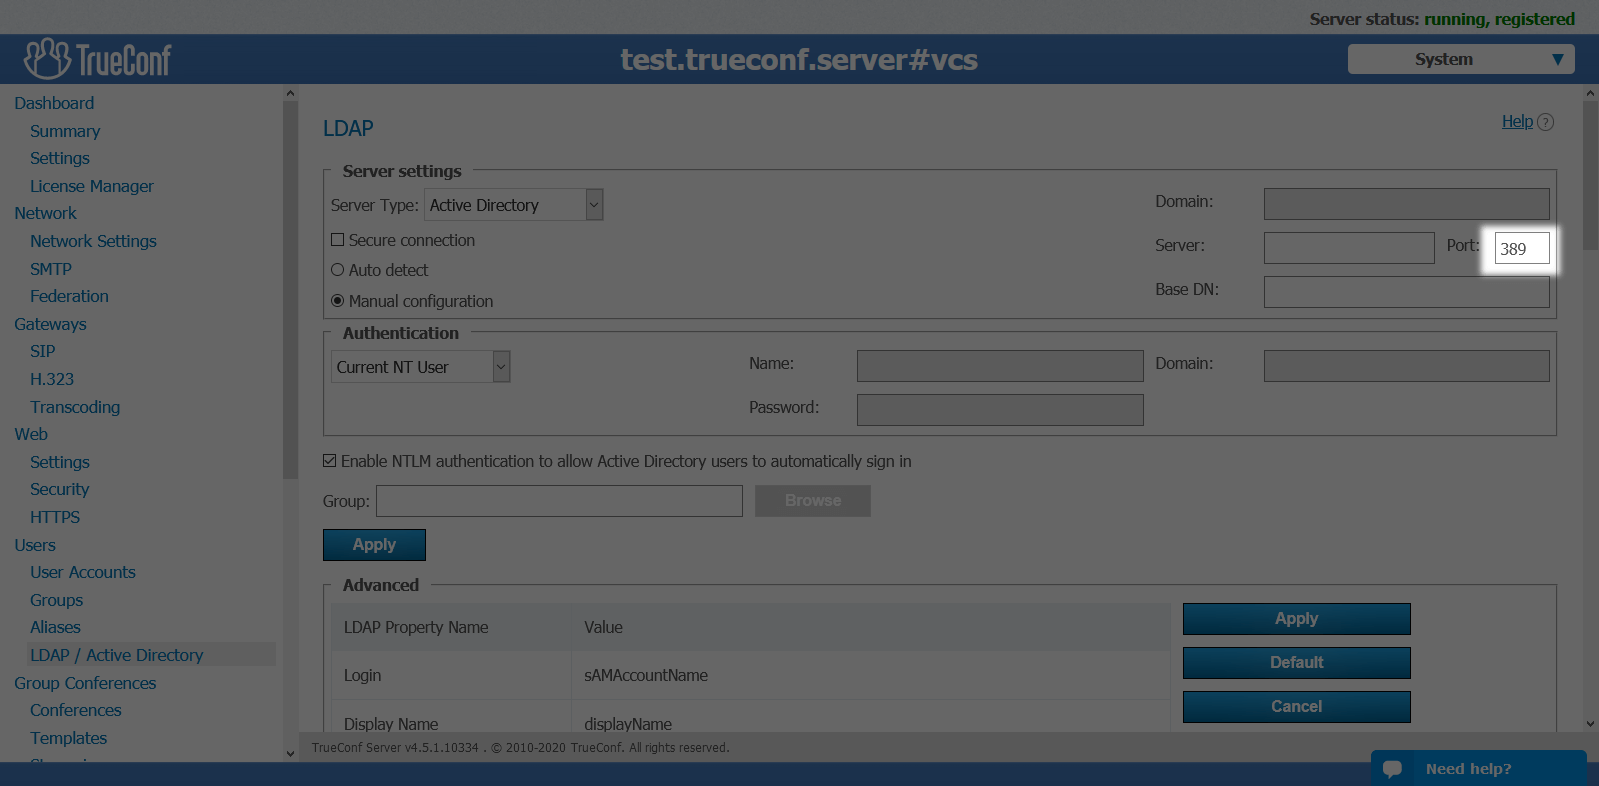Click the sidebar scroll down arrow
This screenshot has width=1599, height=786.
coord(290,754)
